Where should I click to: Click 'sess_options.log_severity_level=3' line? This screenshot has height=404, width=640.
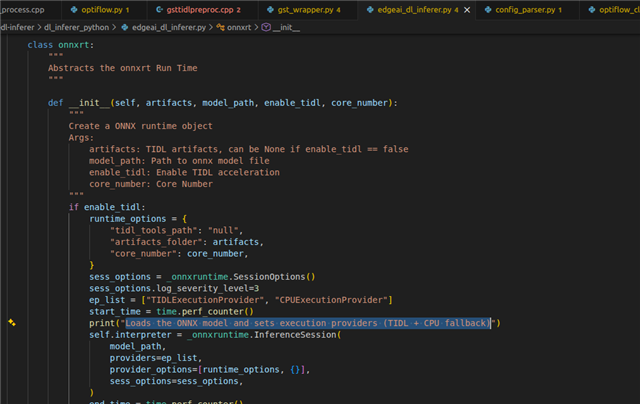(x=174, y=288)
